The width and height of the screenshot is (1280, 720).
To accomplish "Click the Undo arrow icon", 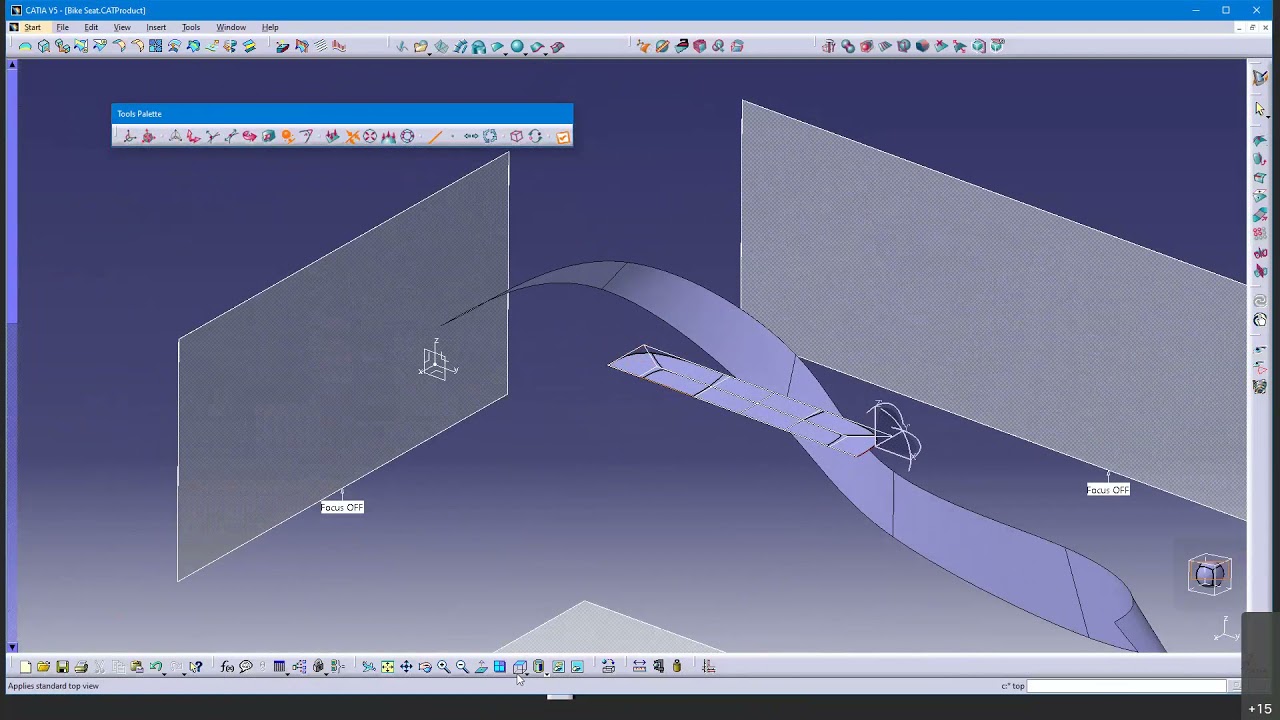I will coord(156,667).
